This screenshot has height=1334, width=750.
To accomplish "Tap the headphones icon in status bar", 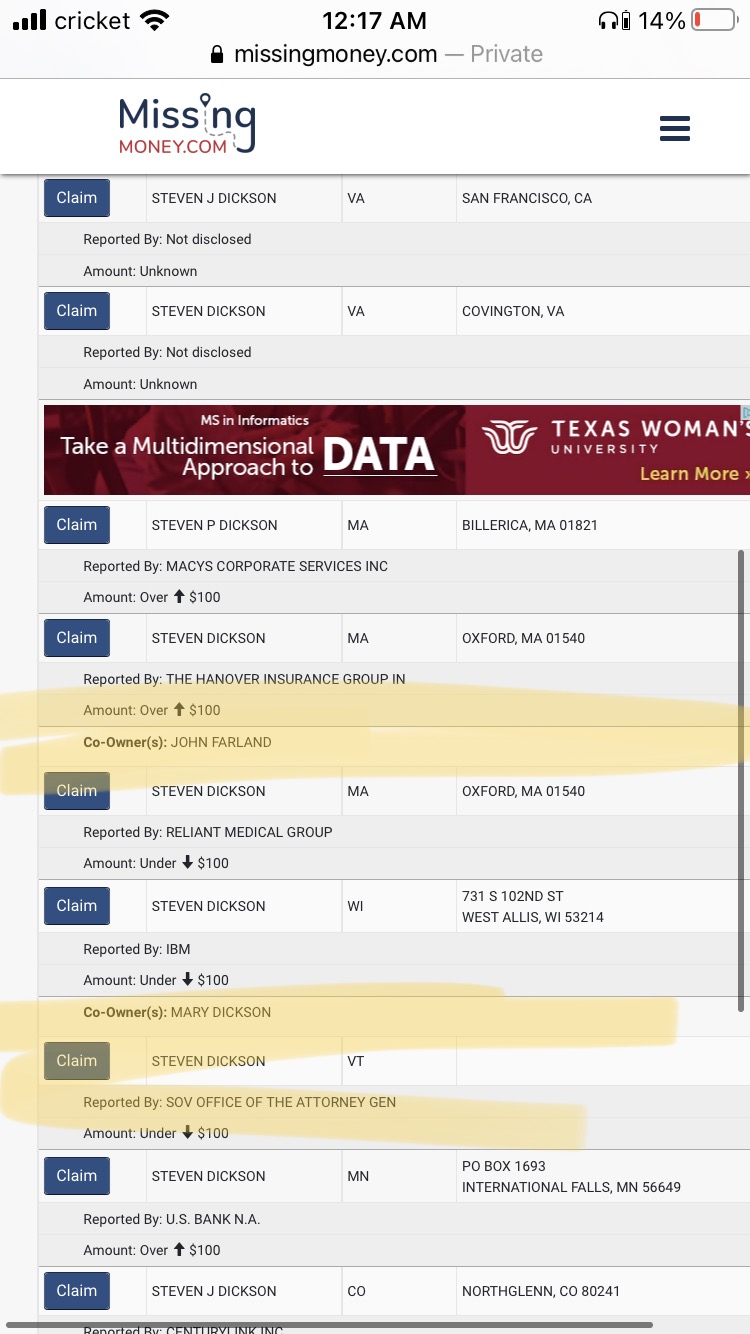I will 606,20.
